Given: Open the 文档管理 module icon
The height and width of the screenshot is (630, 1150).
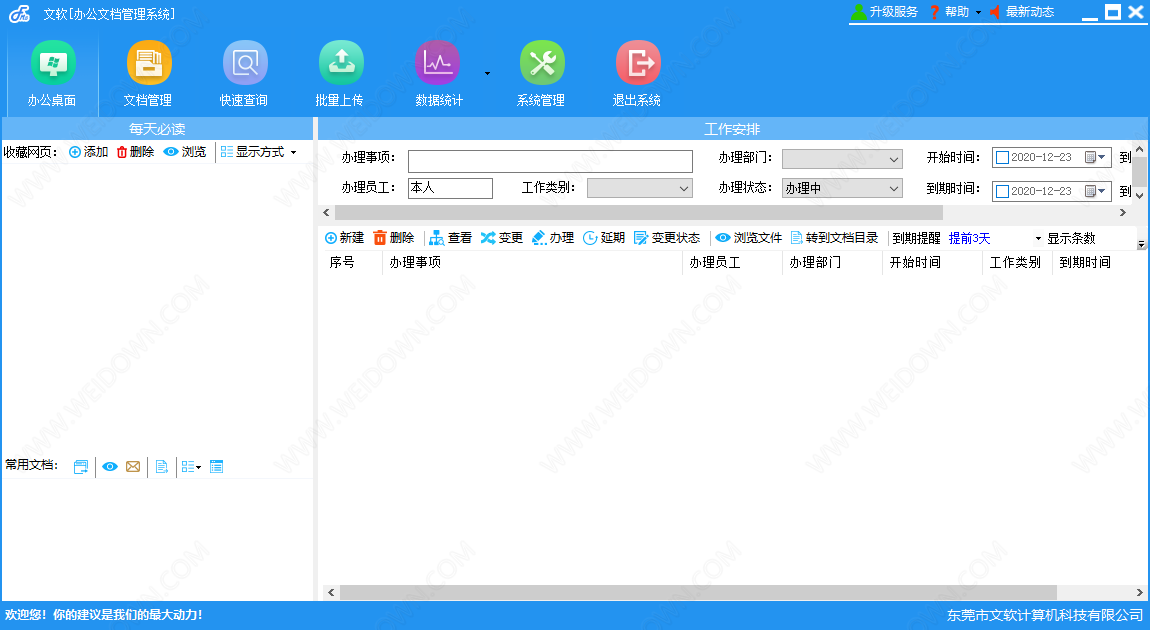Looking at the screenshot, I should (148, 64).
